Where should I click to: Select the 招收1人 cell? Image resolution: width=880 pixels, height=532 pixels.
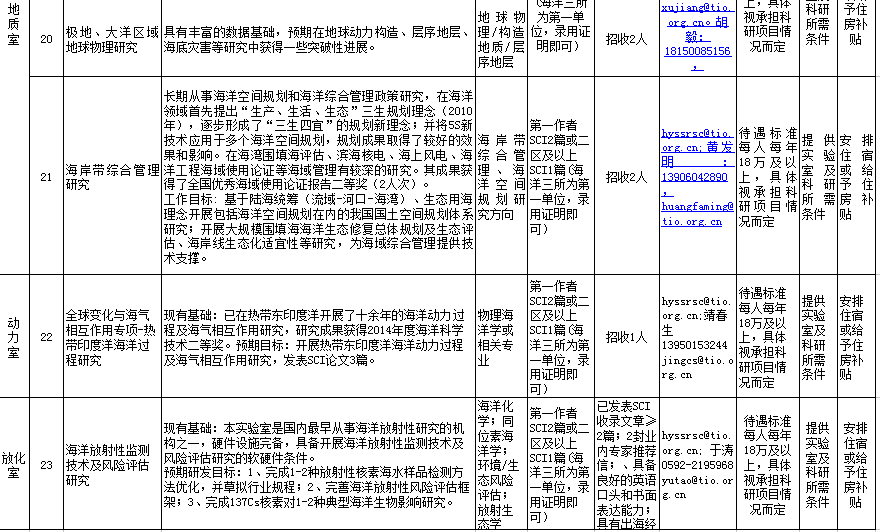[x=627, y=337]
